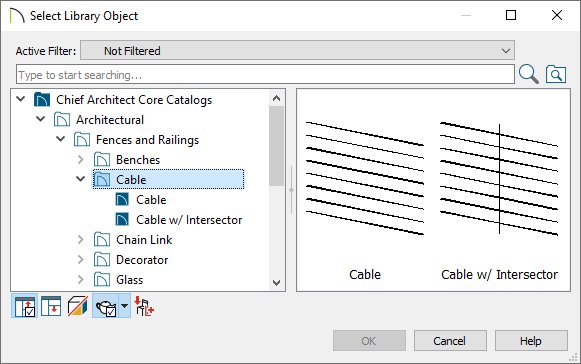Click the tree scrollbar down arrow

point(276,283)
